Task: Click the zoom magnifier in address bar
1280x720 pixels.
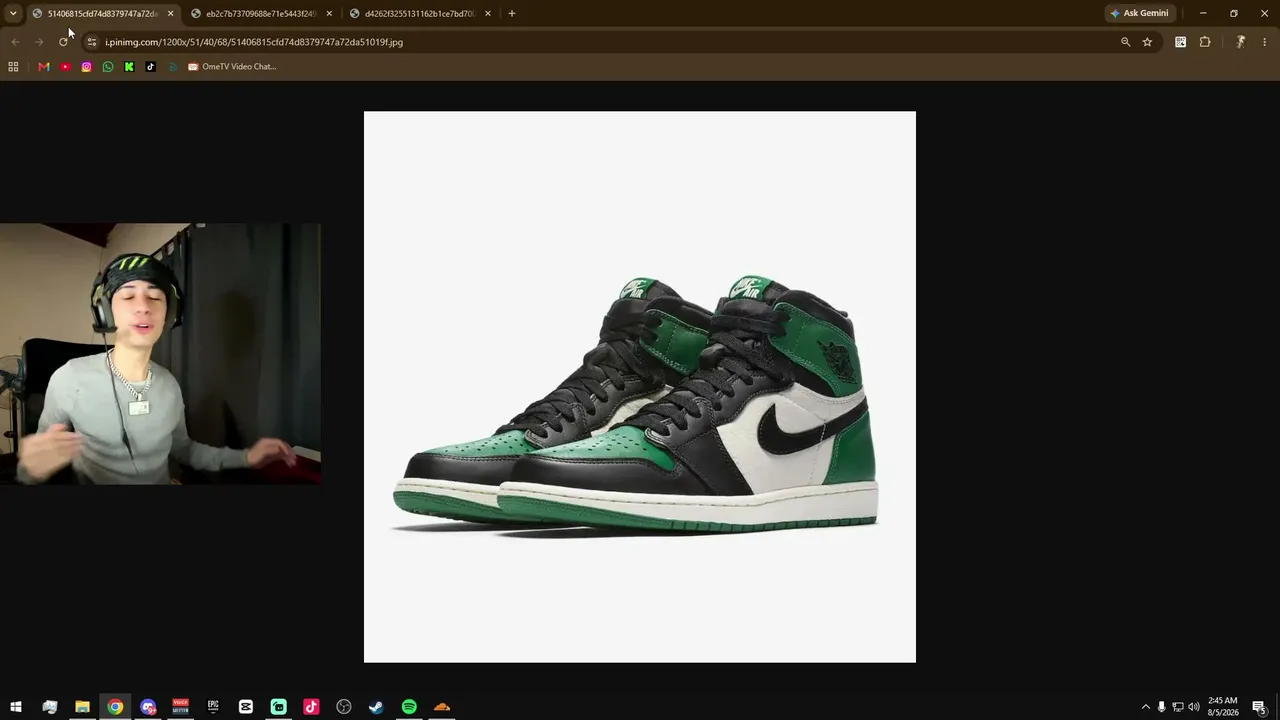Action: click(1125, 42)
